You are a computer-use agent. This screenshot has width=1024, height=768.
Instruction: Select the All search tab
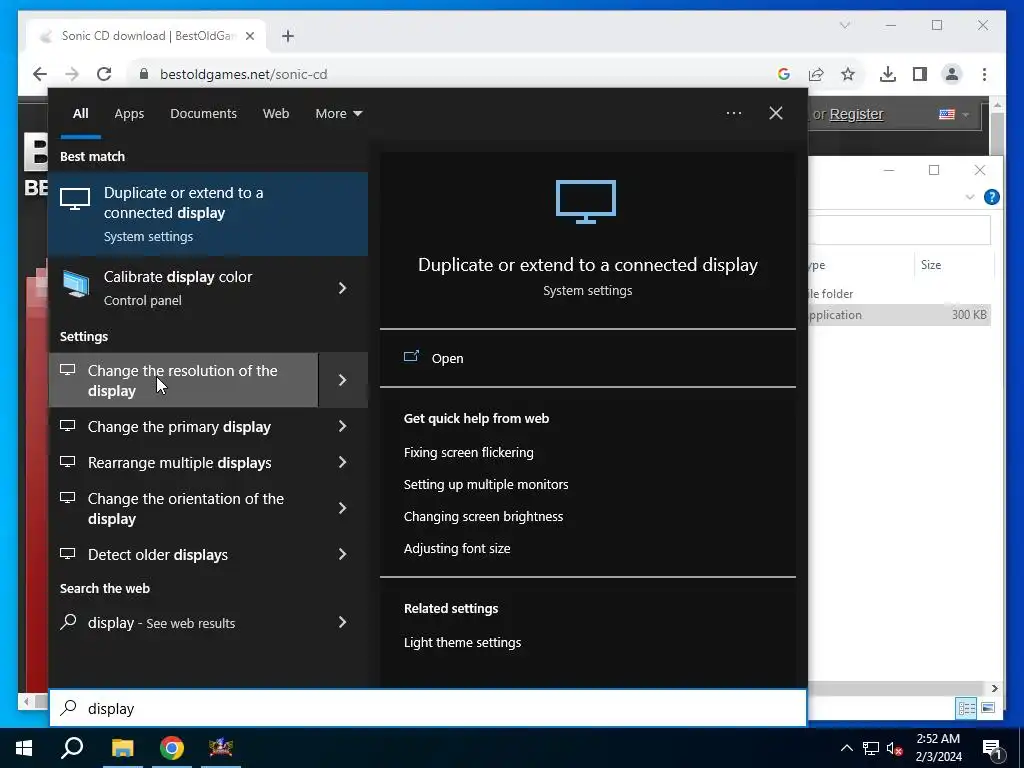click(x=80, y=114)
